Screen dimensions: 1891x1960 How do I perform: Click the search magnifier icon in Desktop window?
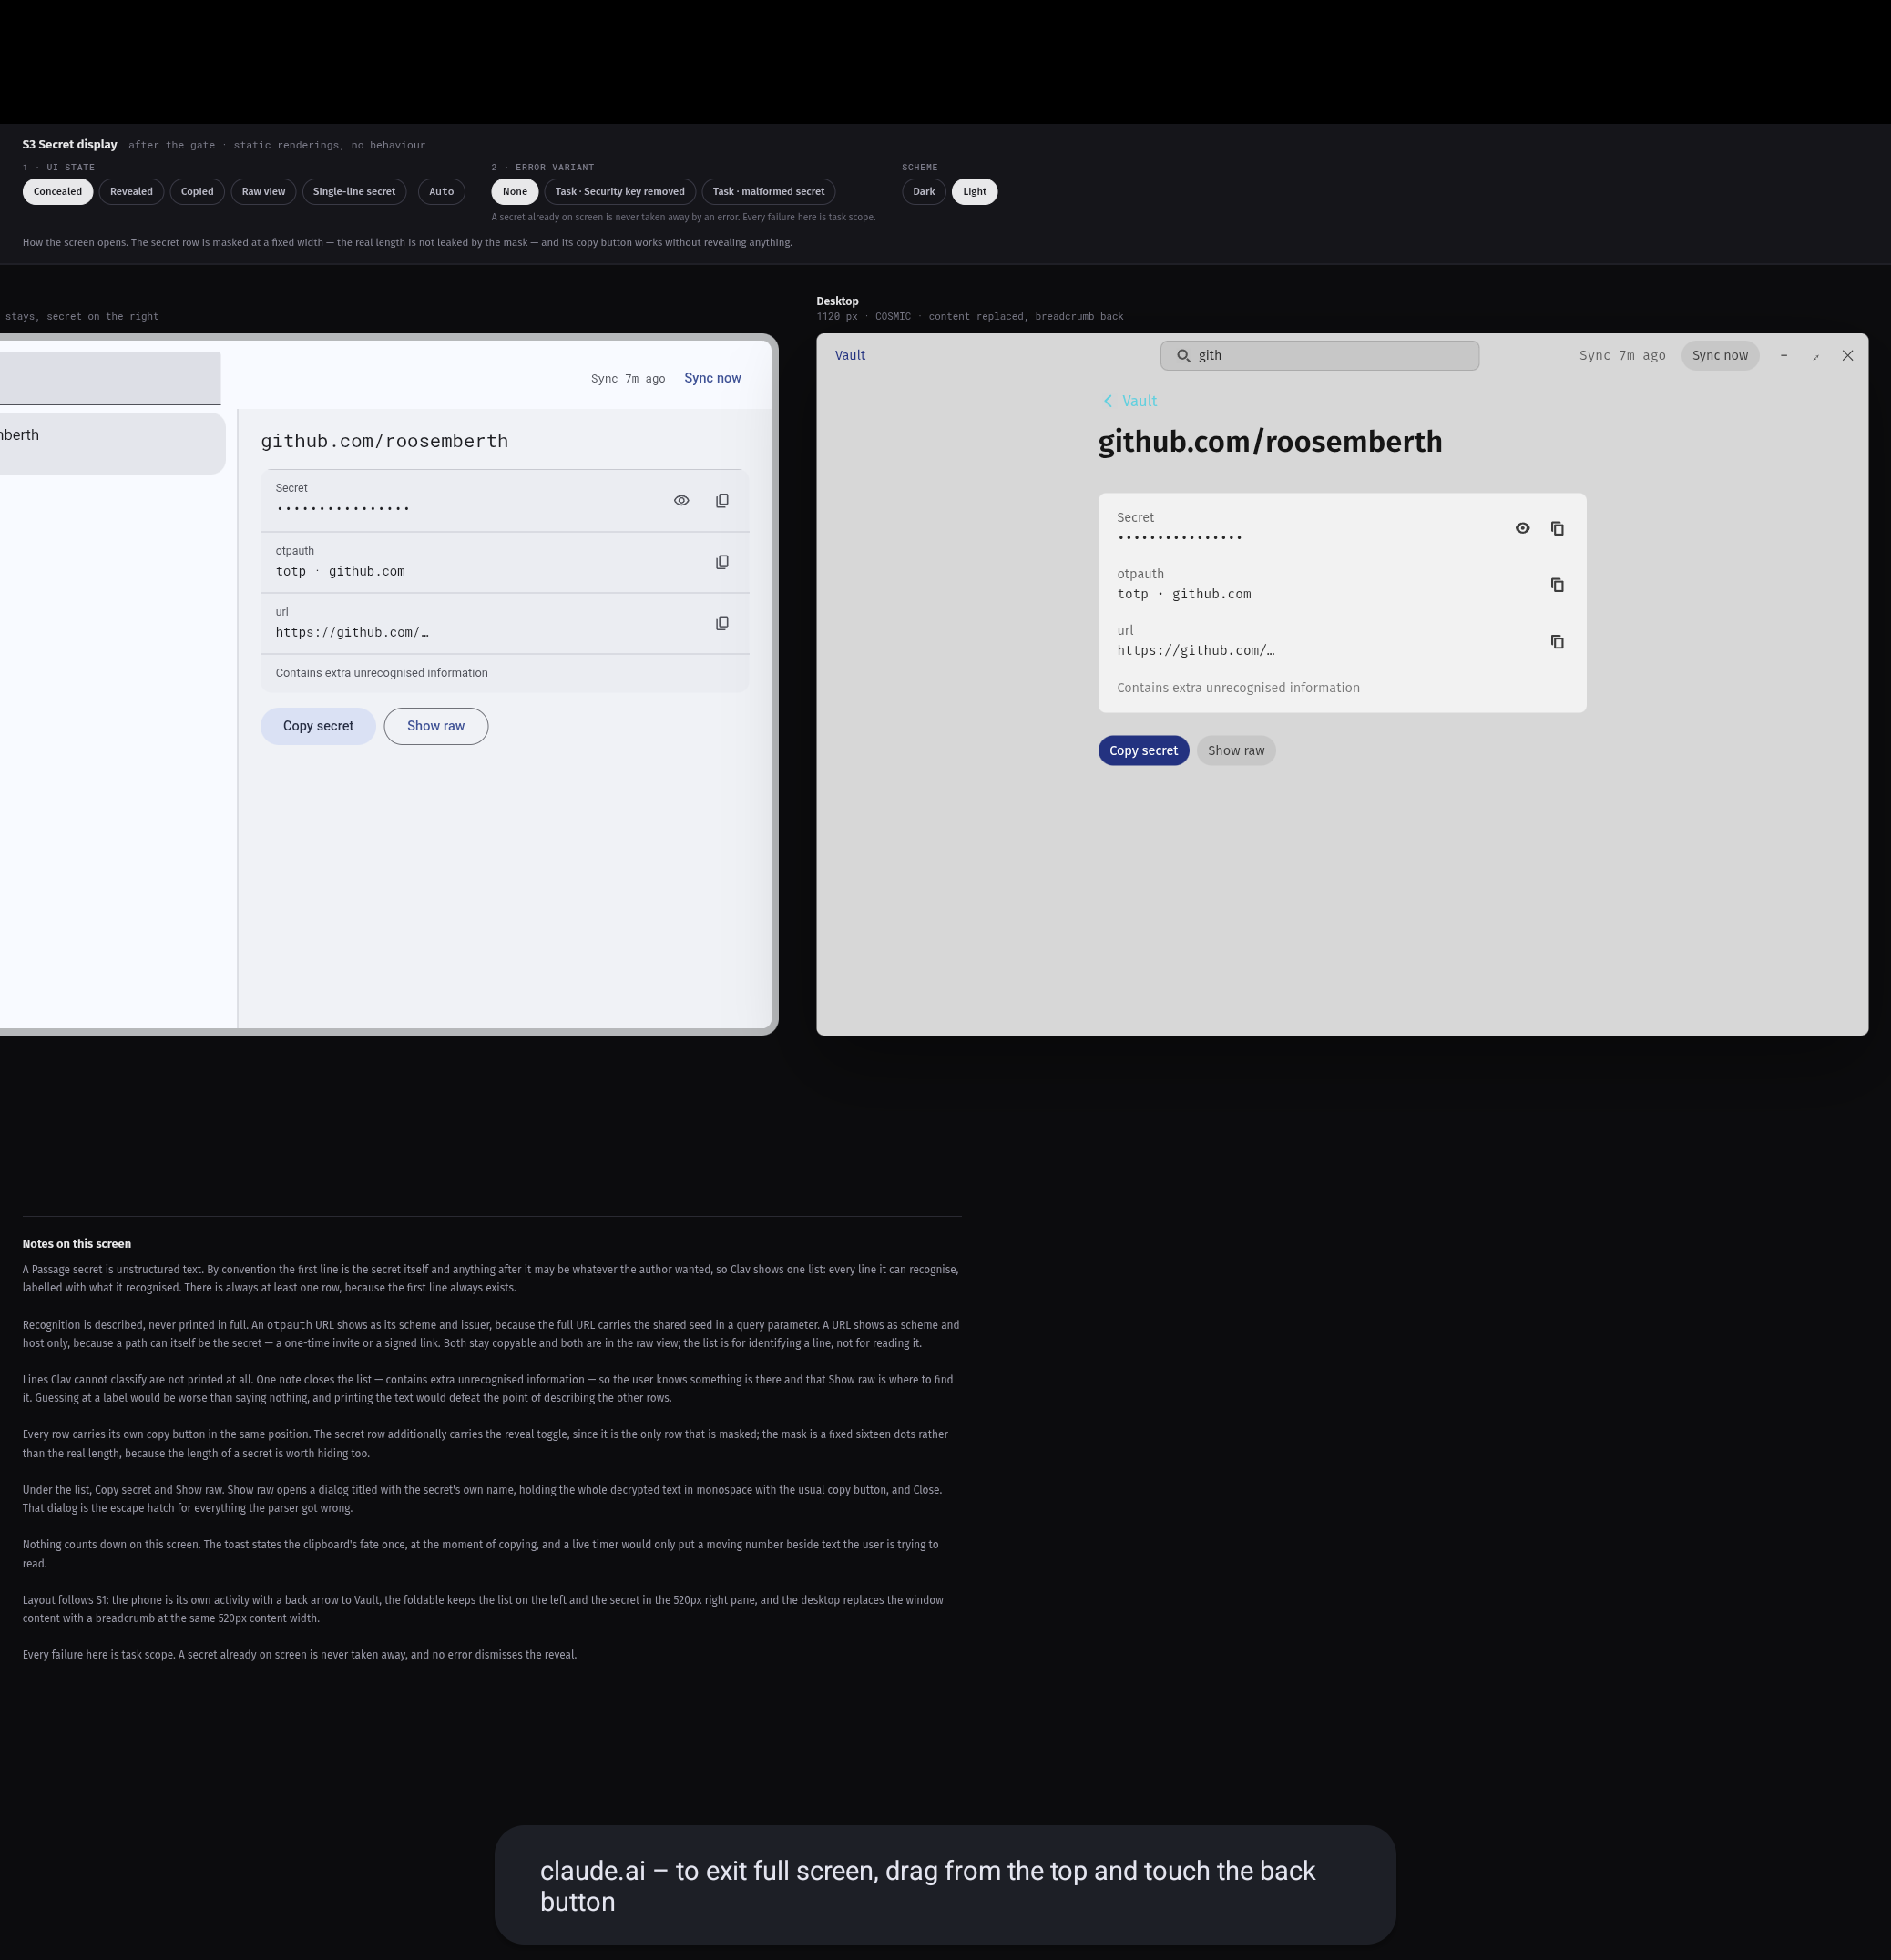coord(1183,355)
